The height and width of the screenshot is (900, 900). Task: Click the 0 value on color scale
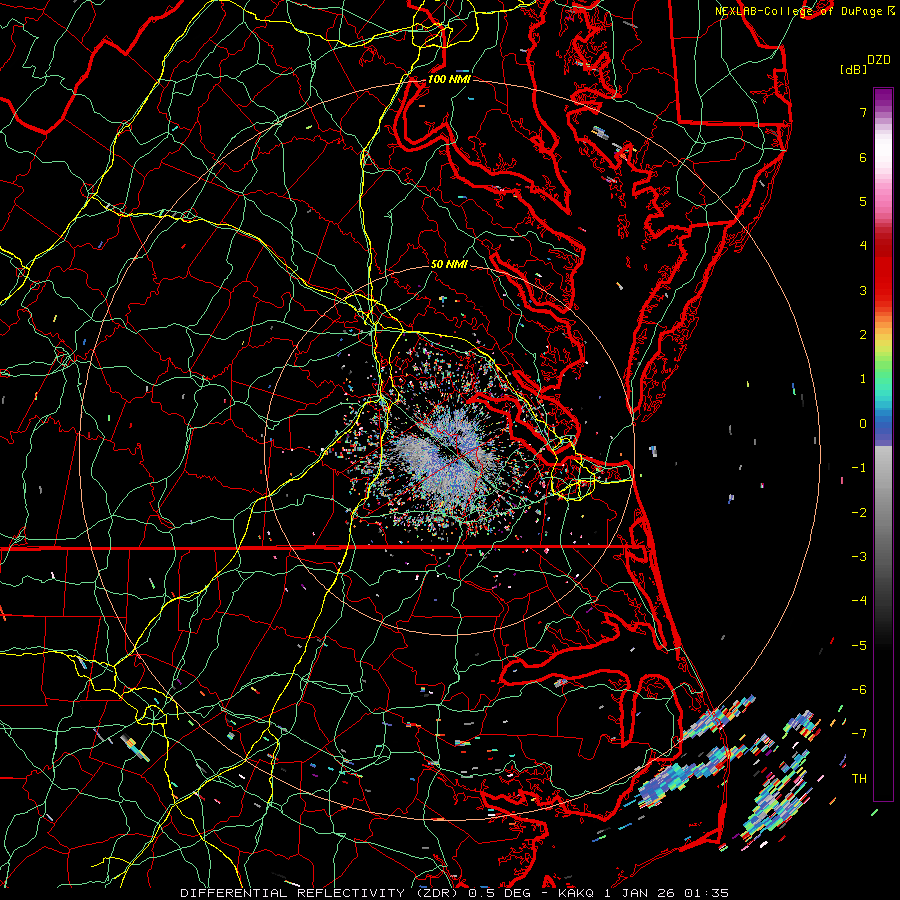coord(863,424)
